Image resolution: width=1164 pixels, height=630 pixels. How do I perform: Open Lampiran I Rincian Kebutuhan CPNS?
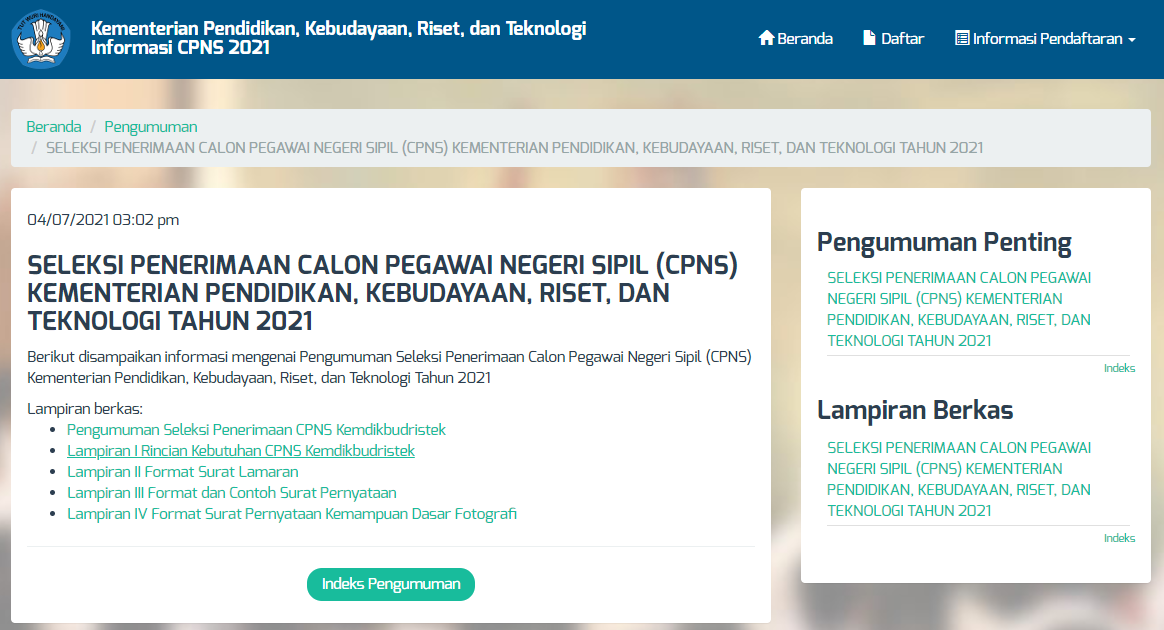[x=240, y=450]
